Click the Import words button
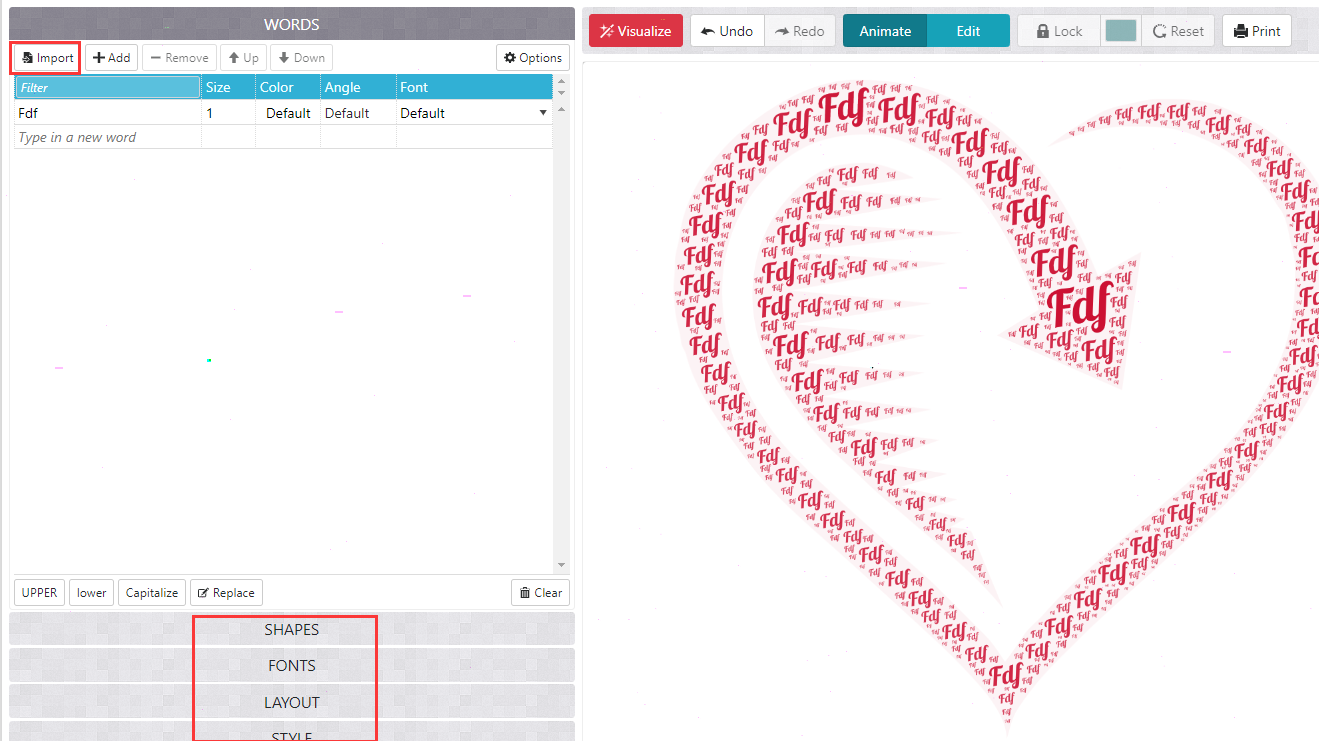 coord(46,58)
